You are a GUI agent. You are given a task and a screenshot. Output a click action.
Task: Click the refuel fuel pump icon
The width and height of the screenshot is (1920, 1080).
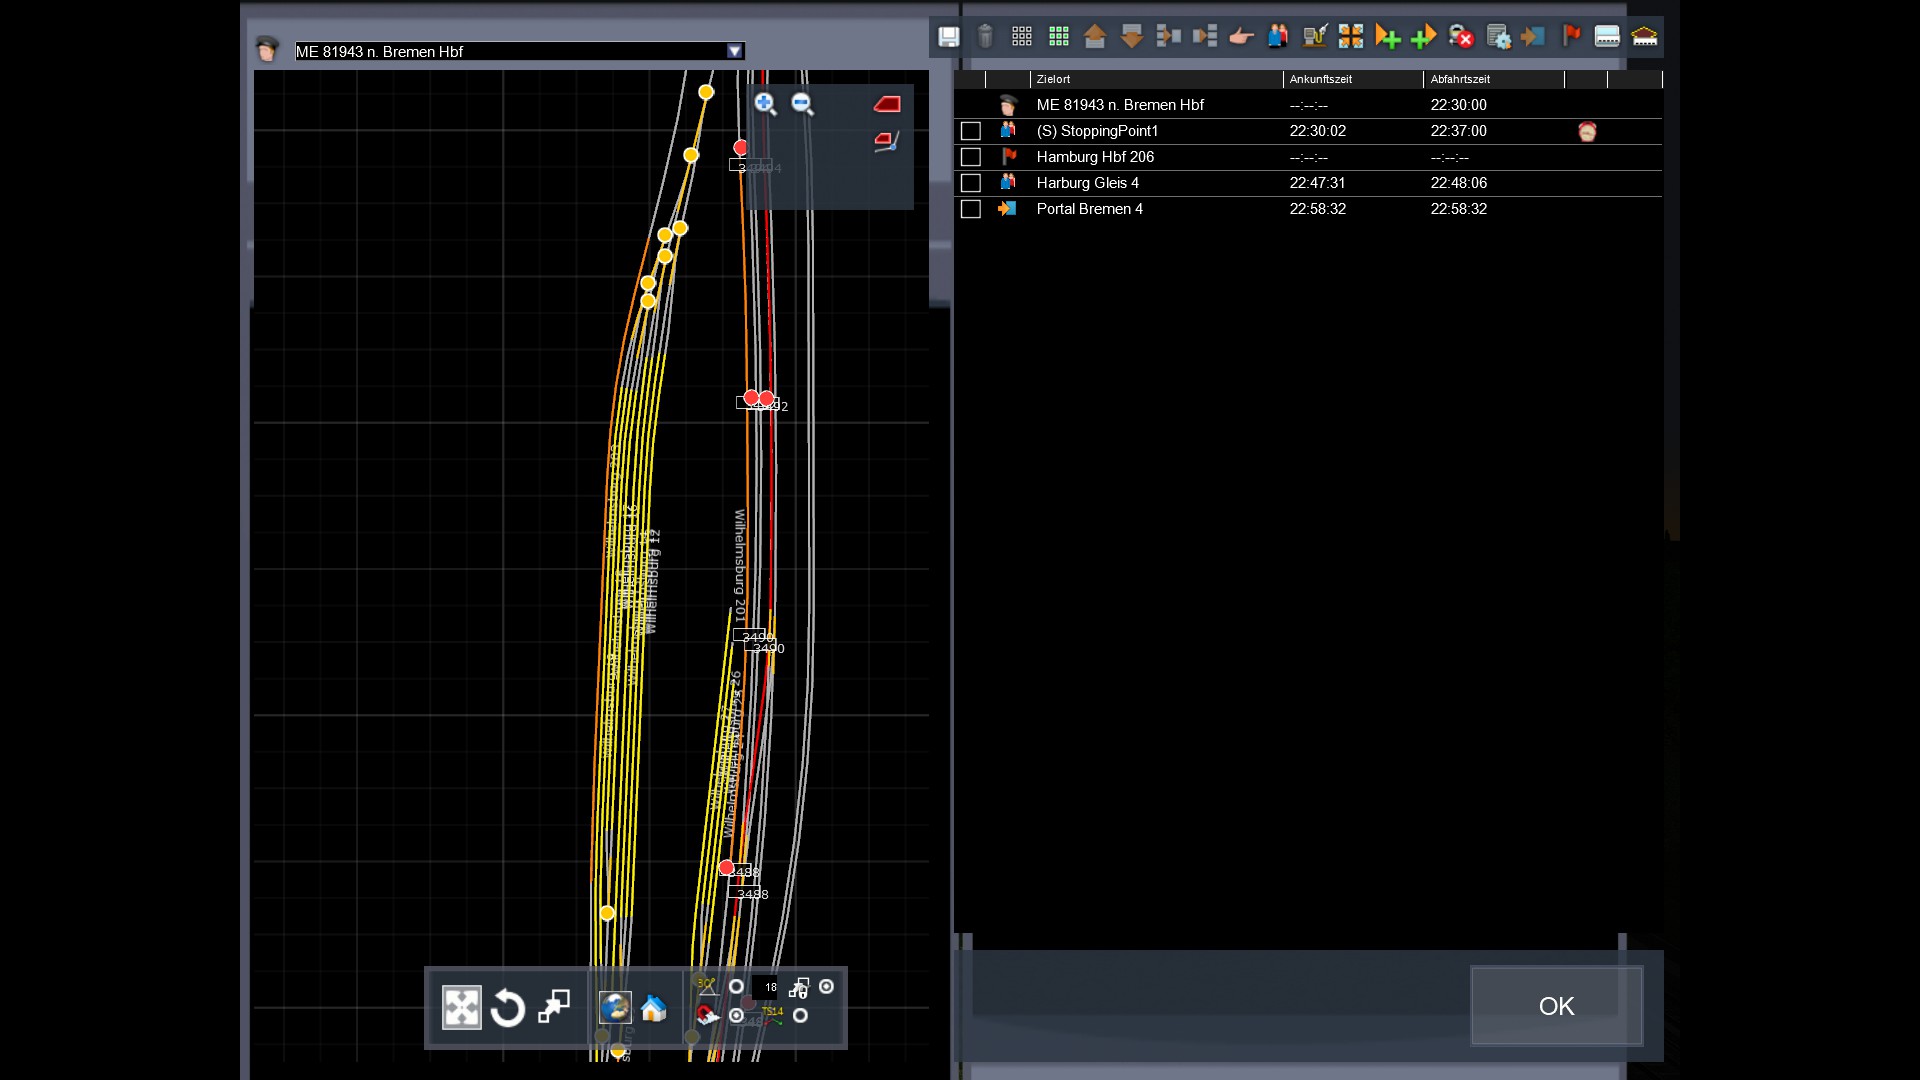point(1314,37)
